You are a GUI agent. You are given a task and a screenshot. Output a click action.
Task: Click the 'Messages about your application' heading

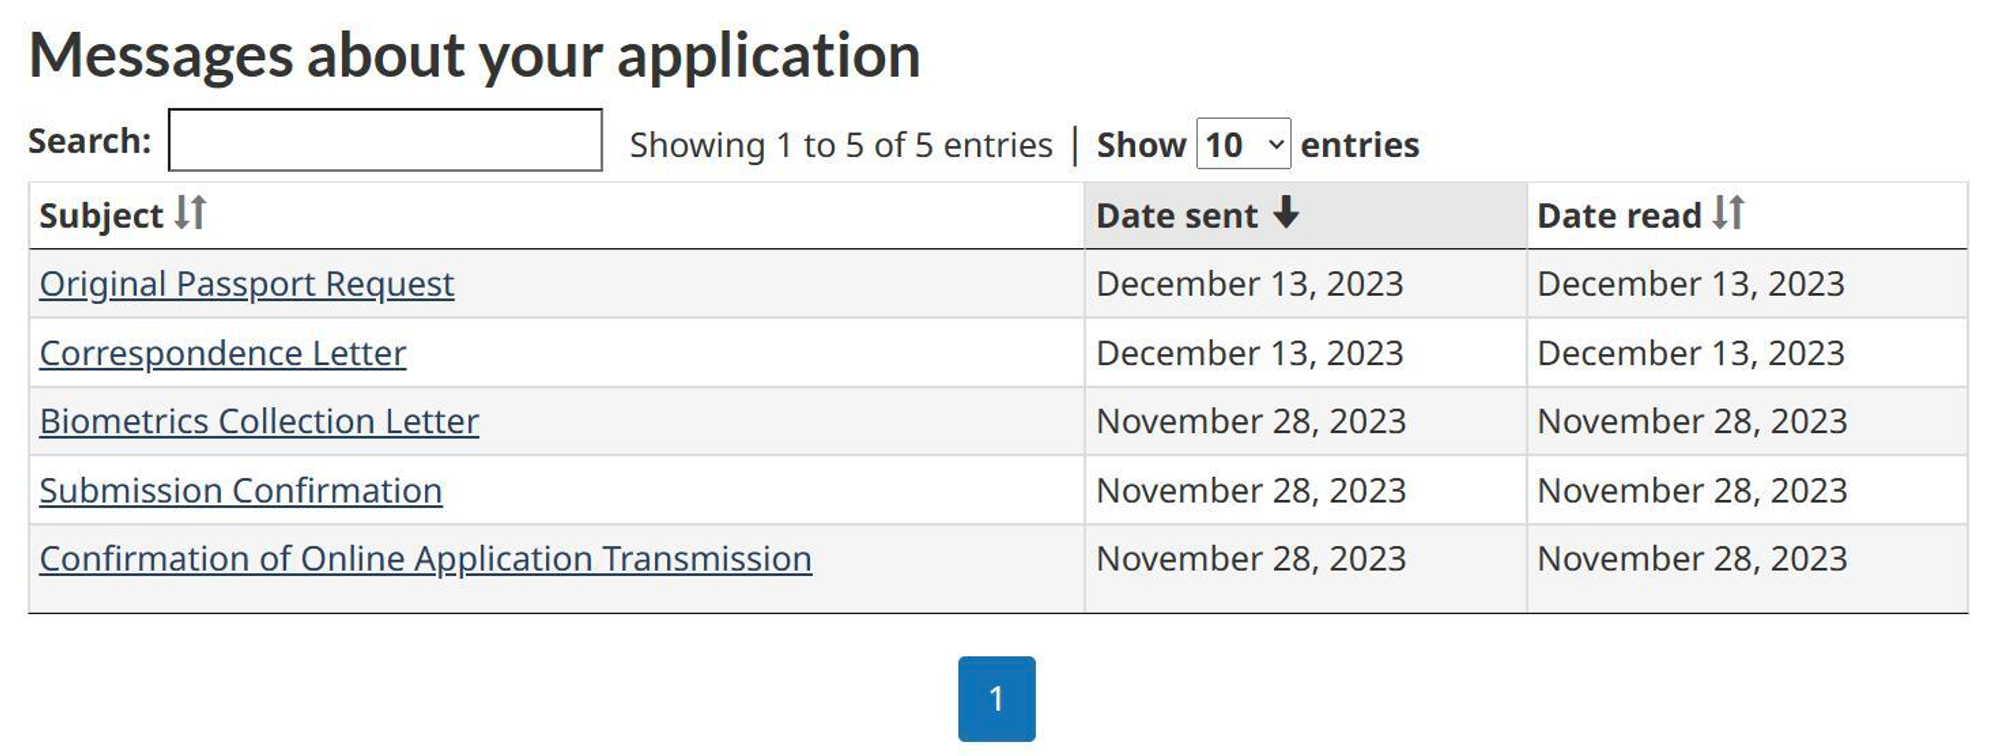coord(475,55)
